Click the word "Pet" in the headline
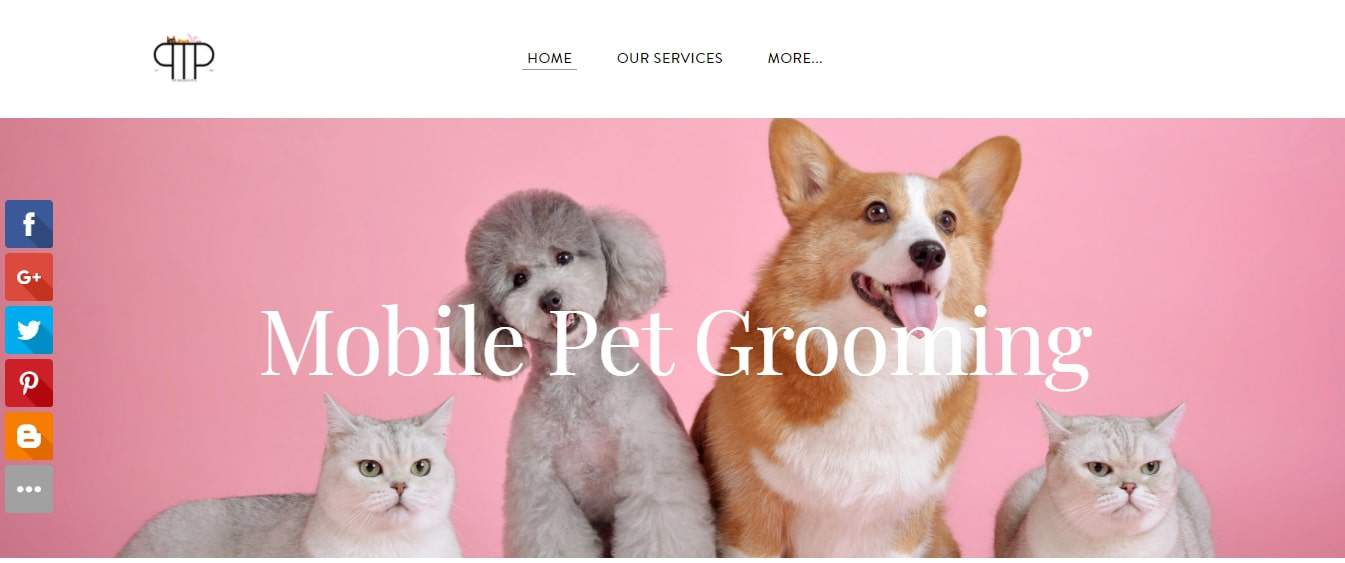 [x=612, y=341]
